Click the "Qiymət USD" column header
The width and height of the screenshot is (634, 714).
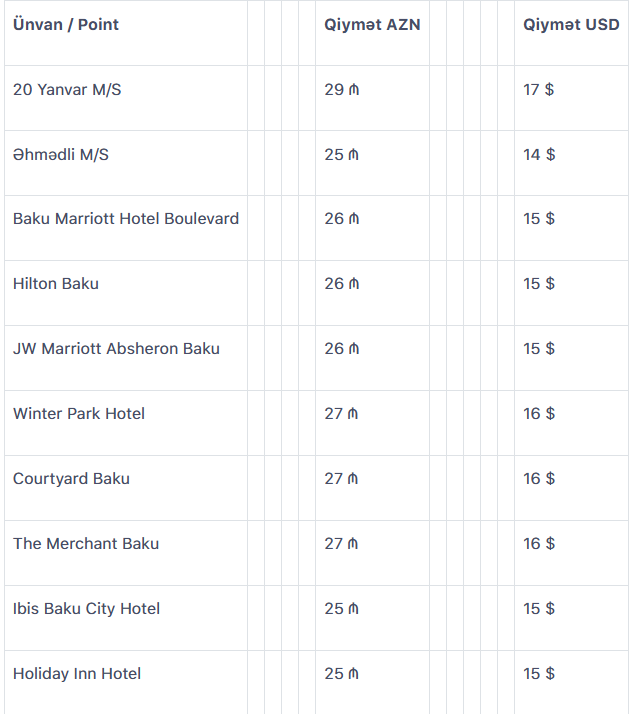coord(571,25)
